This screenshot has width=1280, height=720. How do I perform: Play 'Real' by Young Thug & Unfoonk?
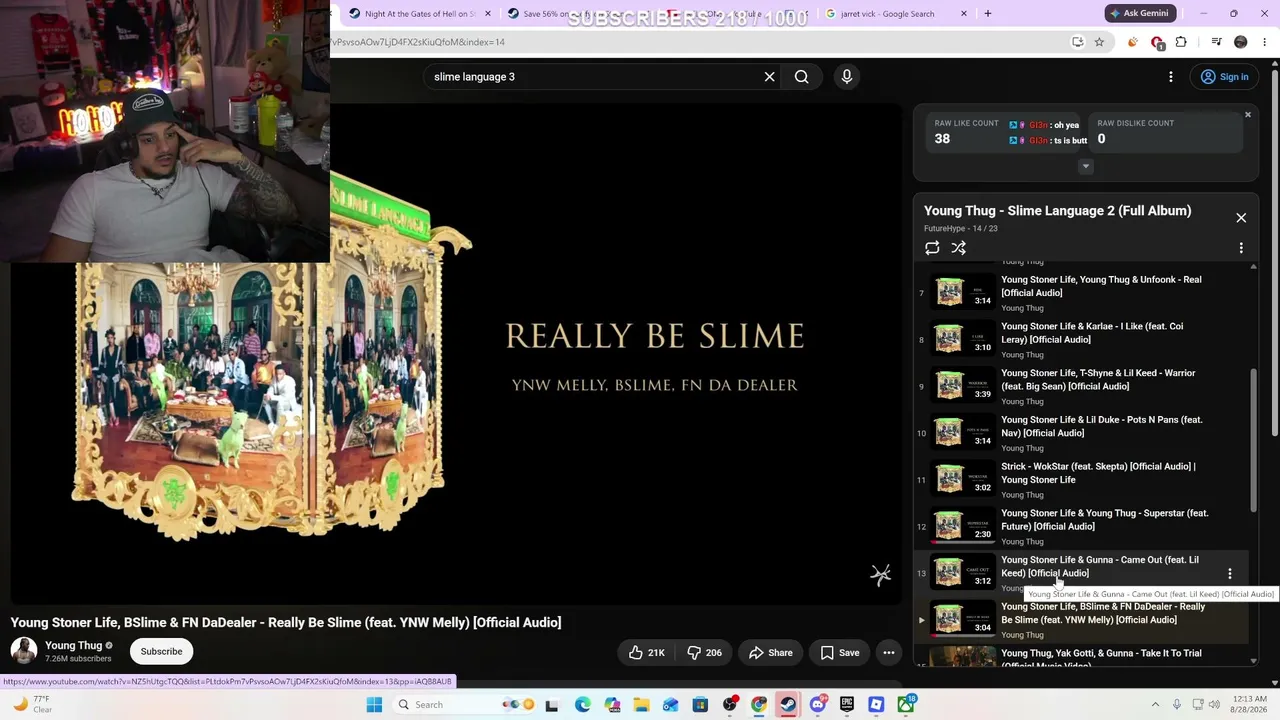click(x=1081, y=293)
